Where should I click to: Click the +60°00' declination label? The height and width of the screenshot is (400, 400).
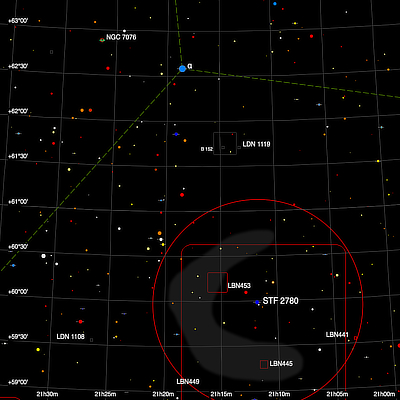point(18,292)
